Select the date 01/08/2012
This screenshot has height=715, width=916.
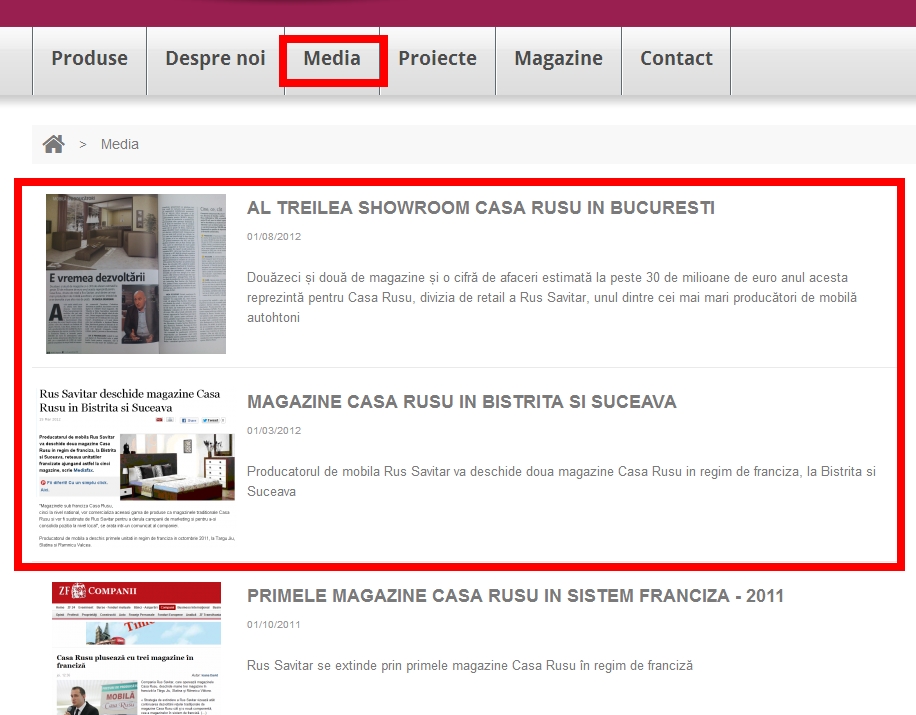(x=274, y=237)
